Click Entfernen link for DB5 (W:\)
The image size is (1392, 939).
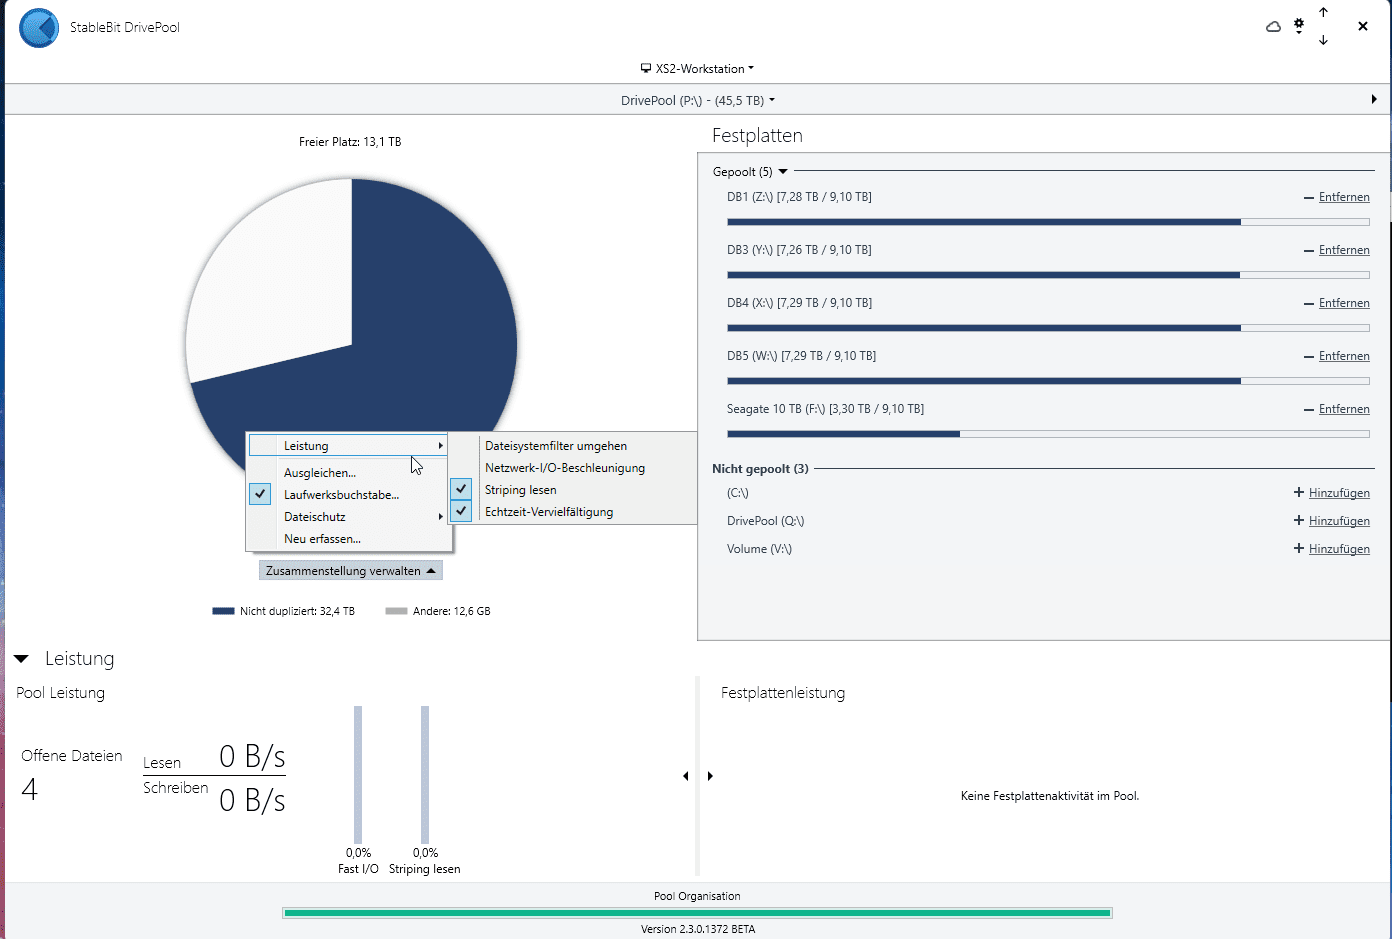1344,356
